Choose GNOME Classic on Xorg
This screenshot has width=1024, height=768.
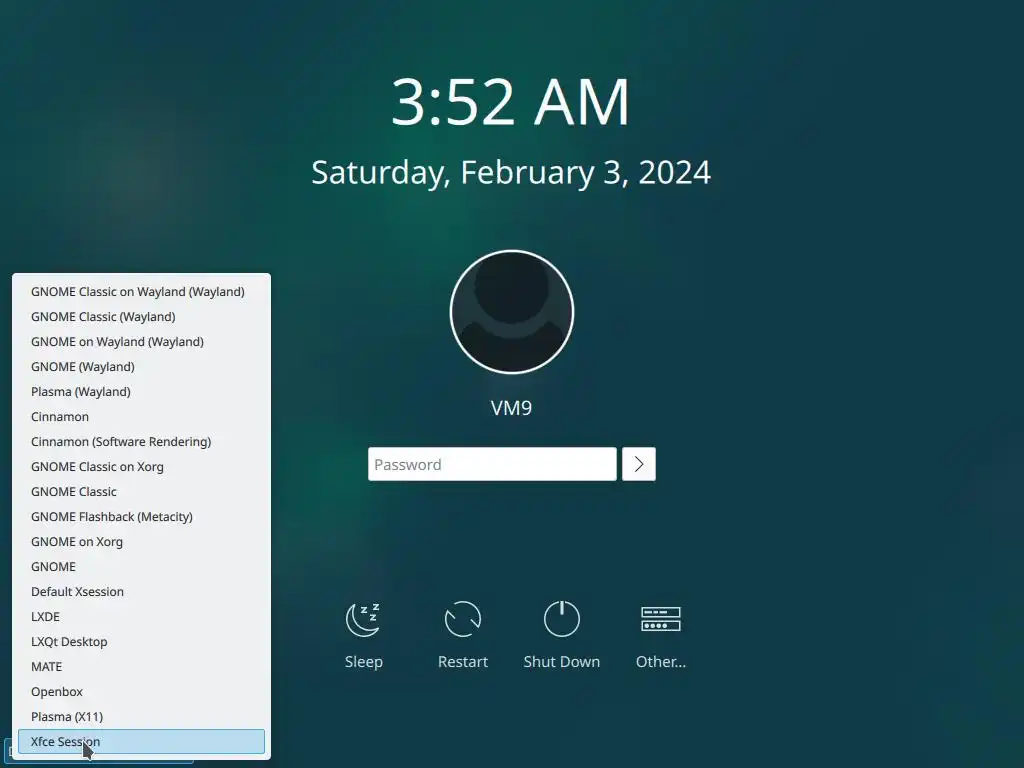[x=141, y=467]
